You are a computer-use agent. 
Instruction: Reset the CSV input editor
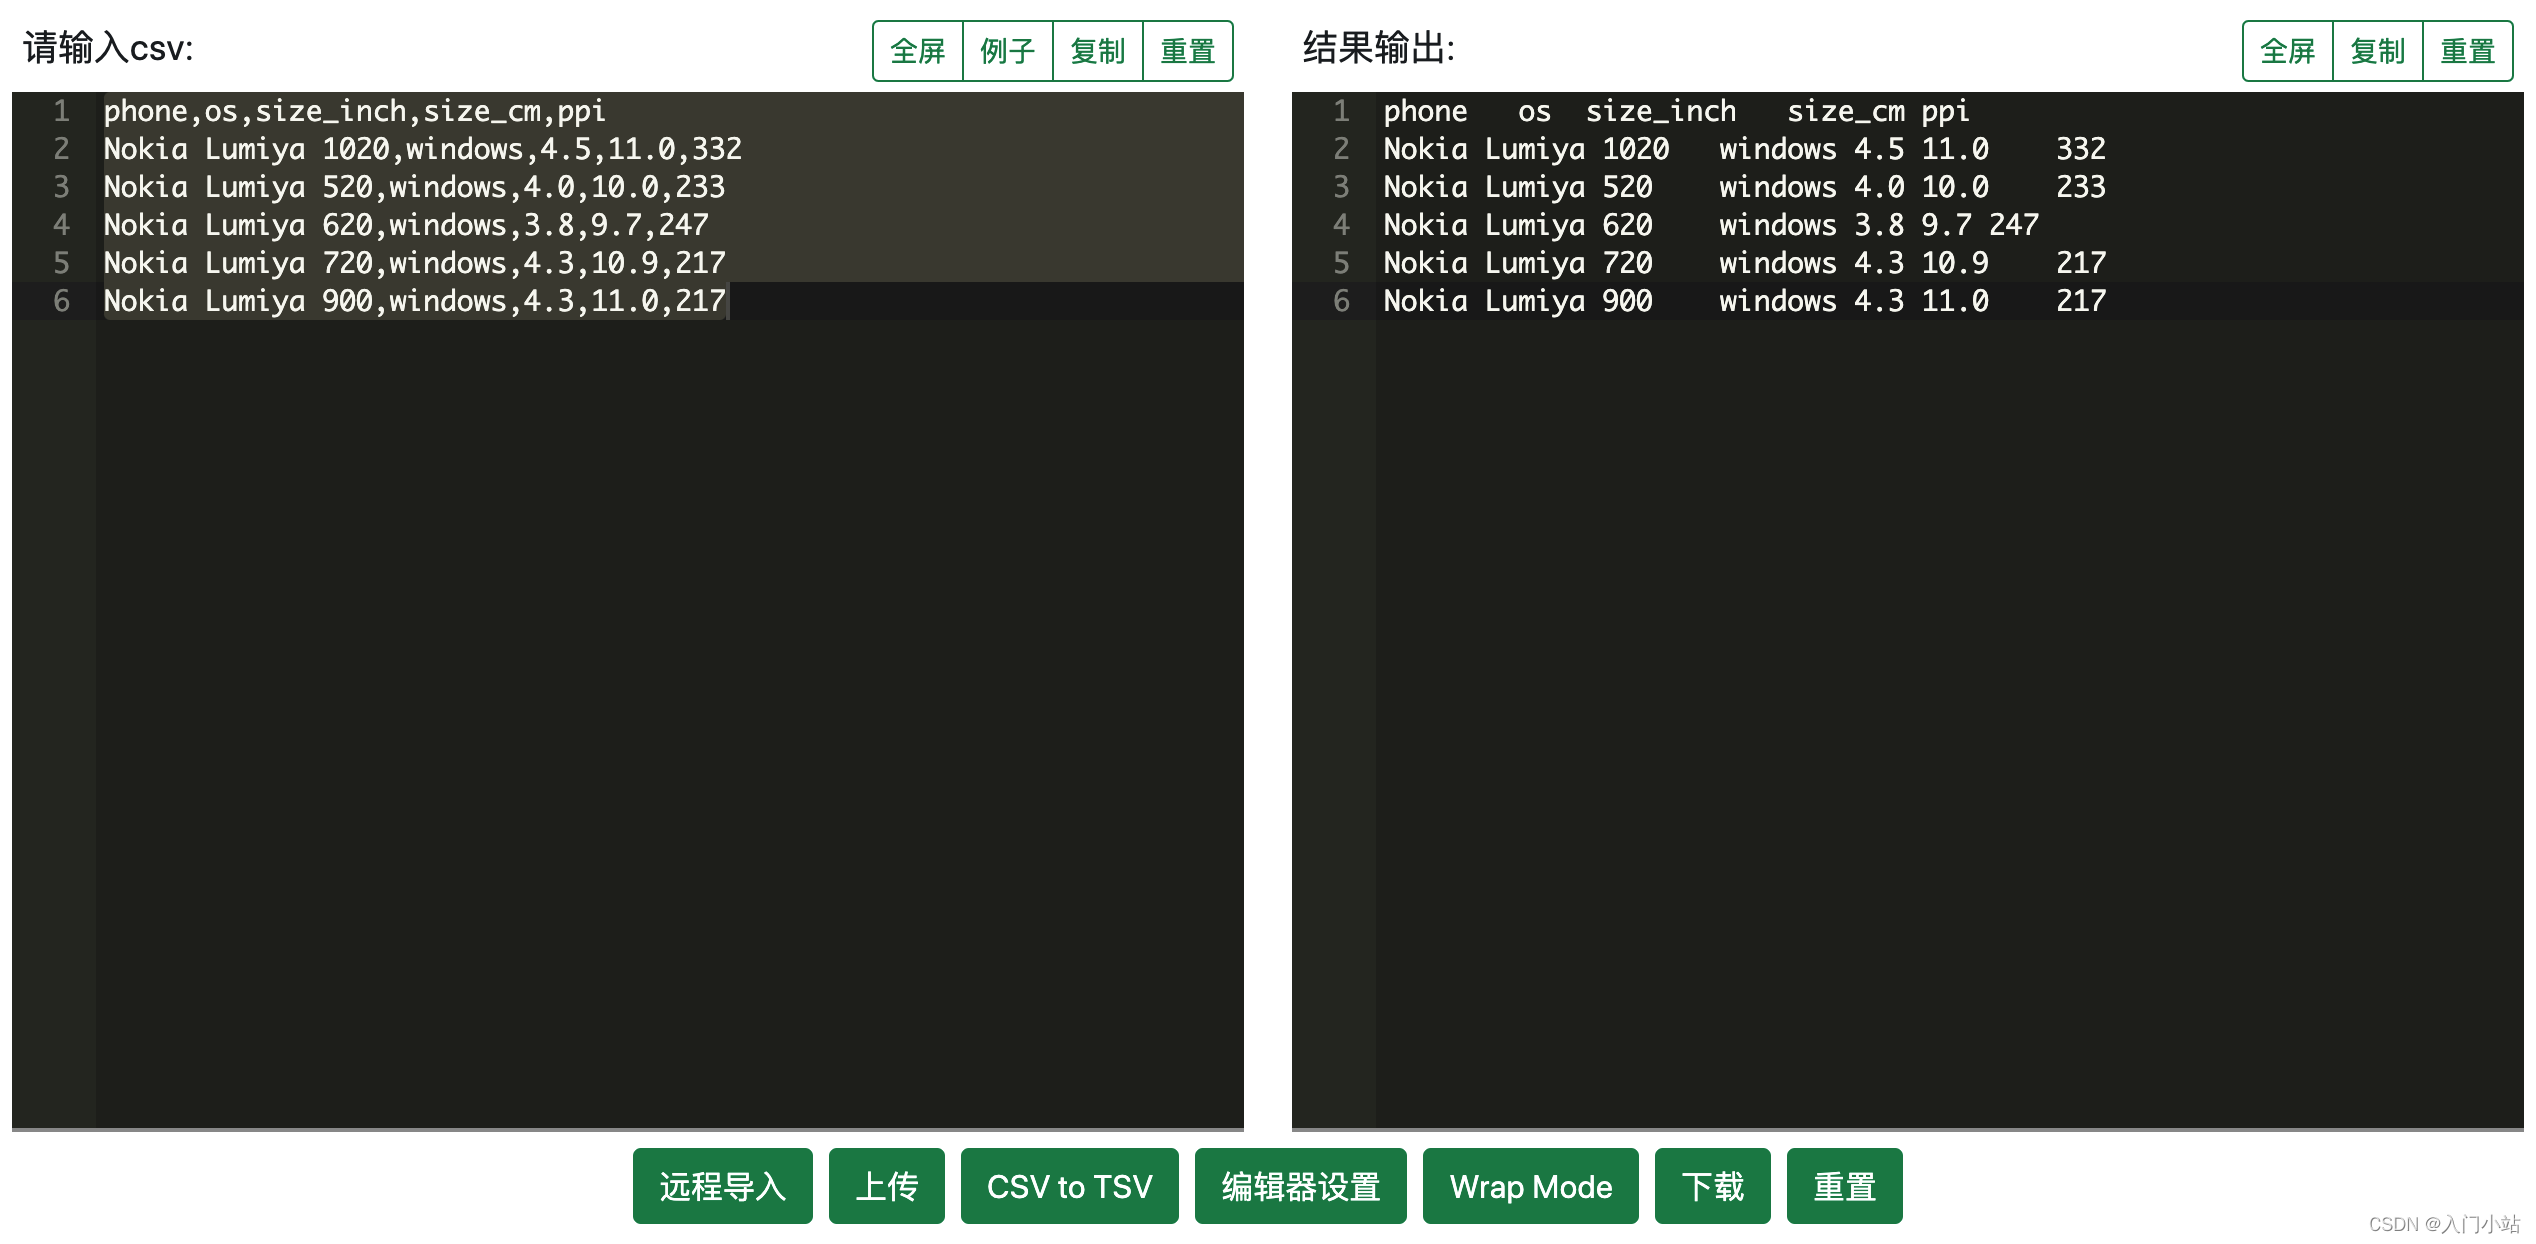point(1188,50)
